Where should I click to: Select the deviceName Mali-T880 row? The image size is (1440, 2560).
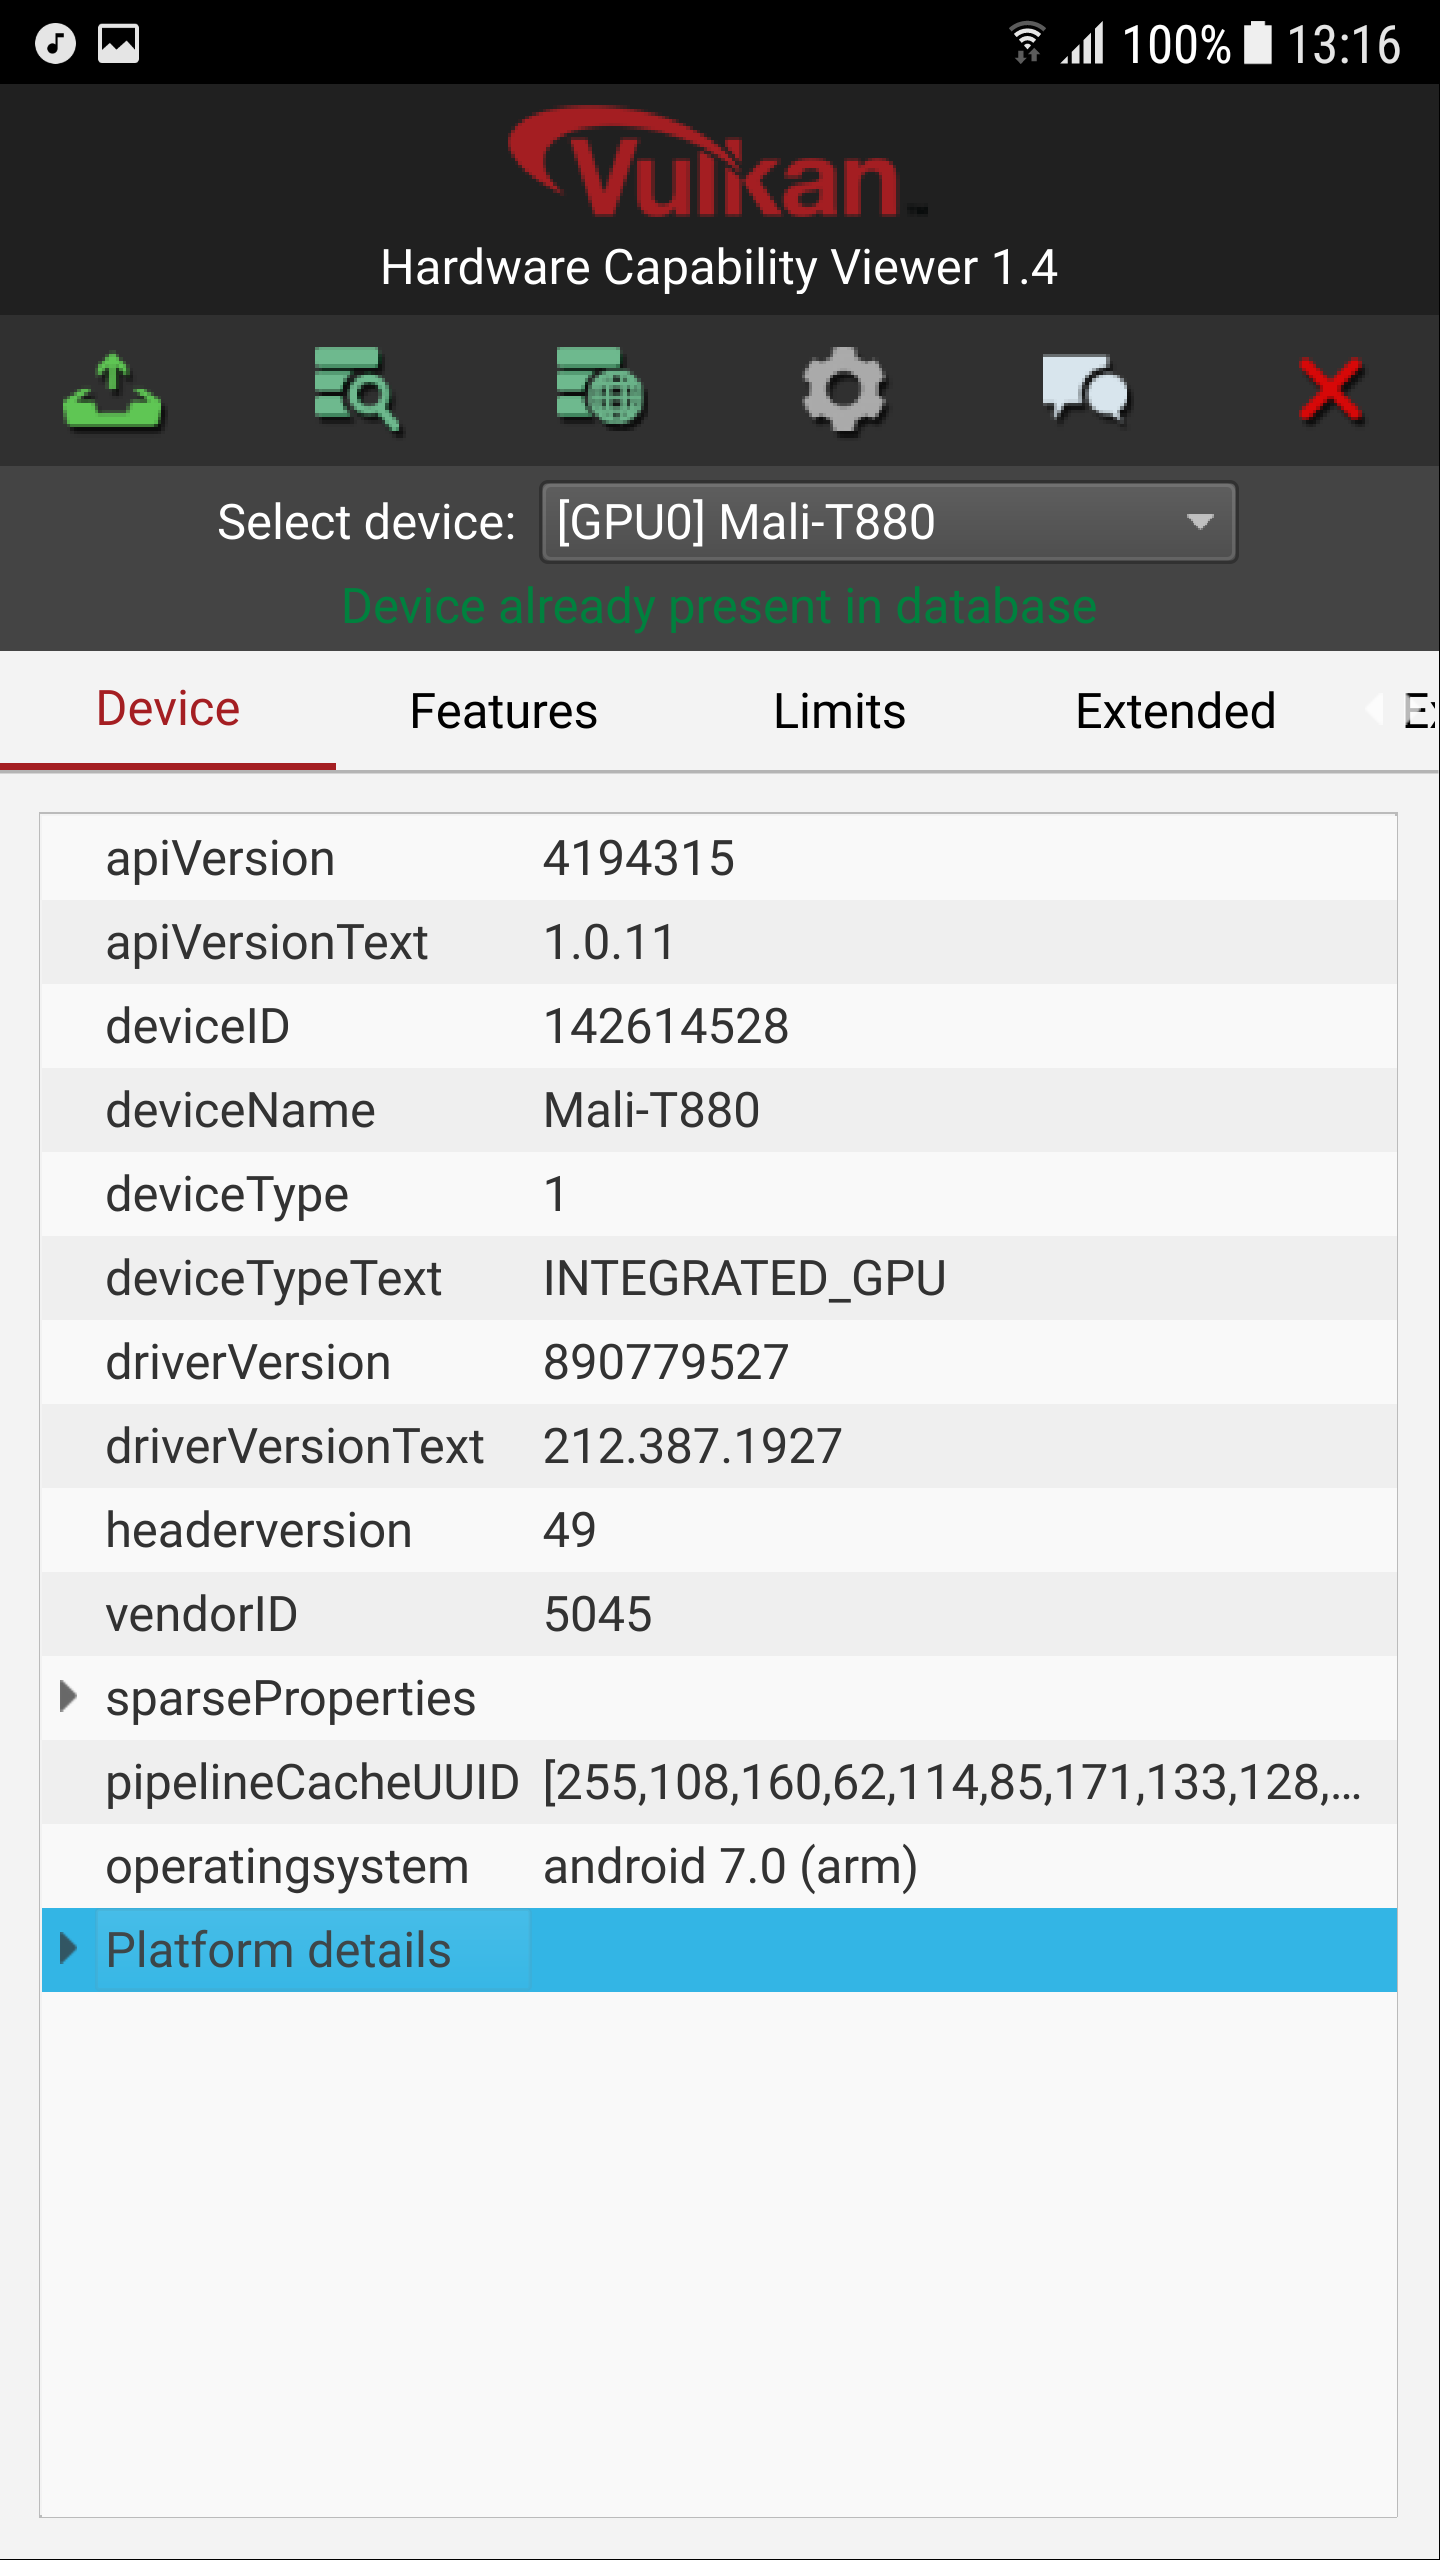[719, 1111]
